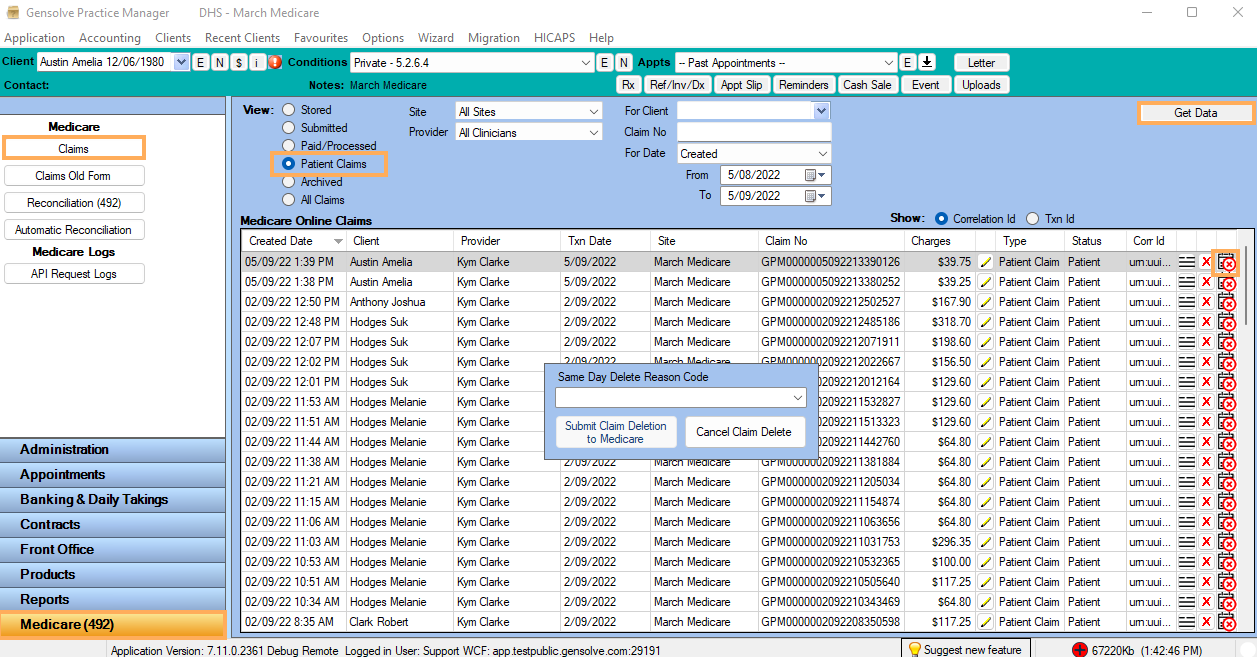
Task: Open the lines detail icon for $39.25 claim
Action: point(1187,282)
